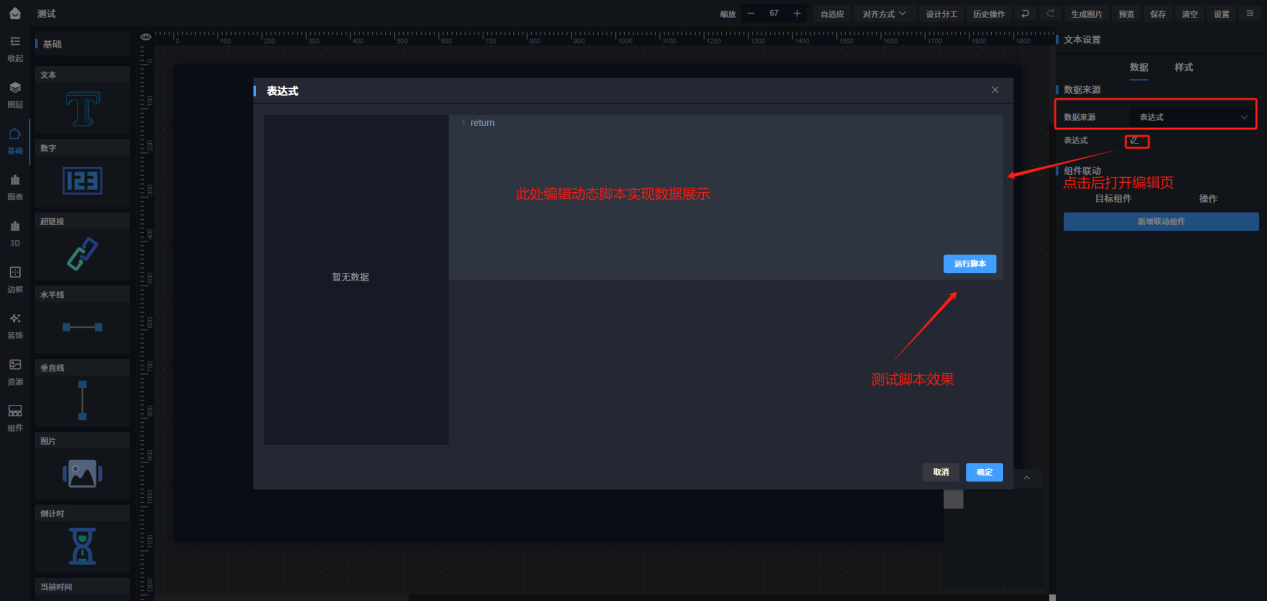The width and height of the screenshot is (1267, 601).
Task: Click 确定 confirm in dialog
Action: [984, 472]
